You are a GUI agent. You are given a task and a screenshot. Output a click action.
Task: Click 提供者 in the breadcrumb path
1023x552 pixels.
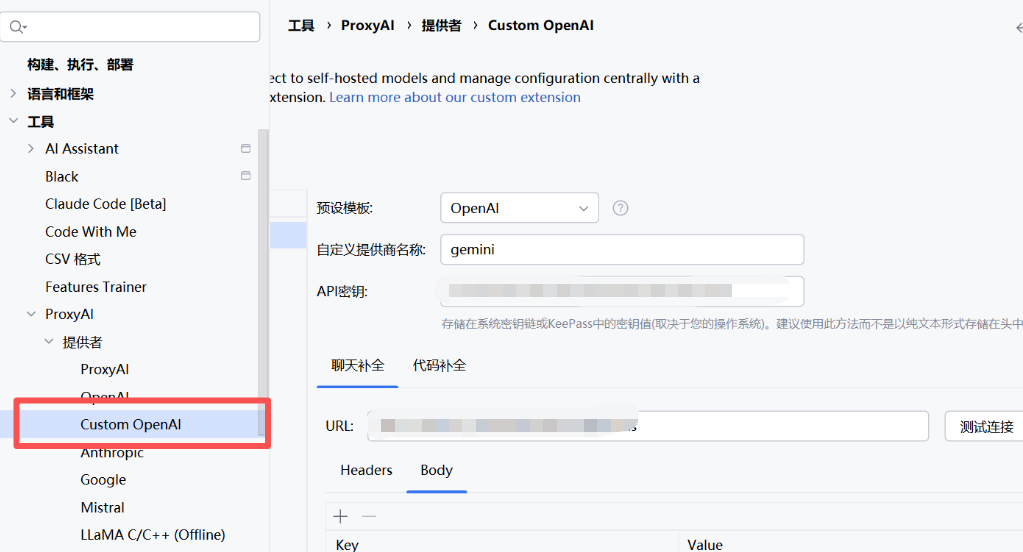441,25
